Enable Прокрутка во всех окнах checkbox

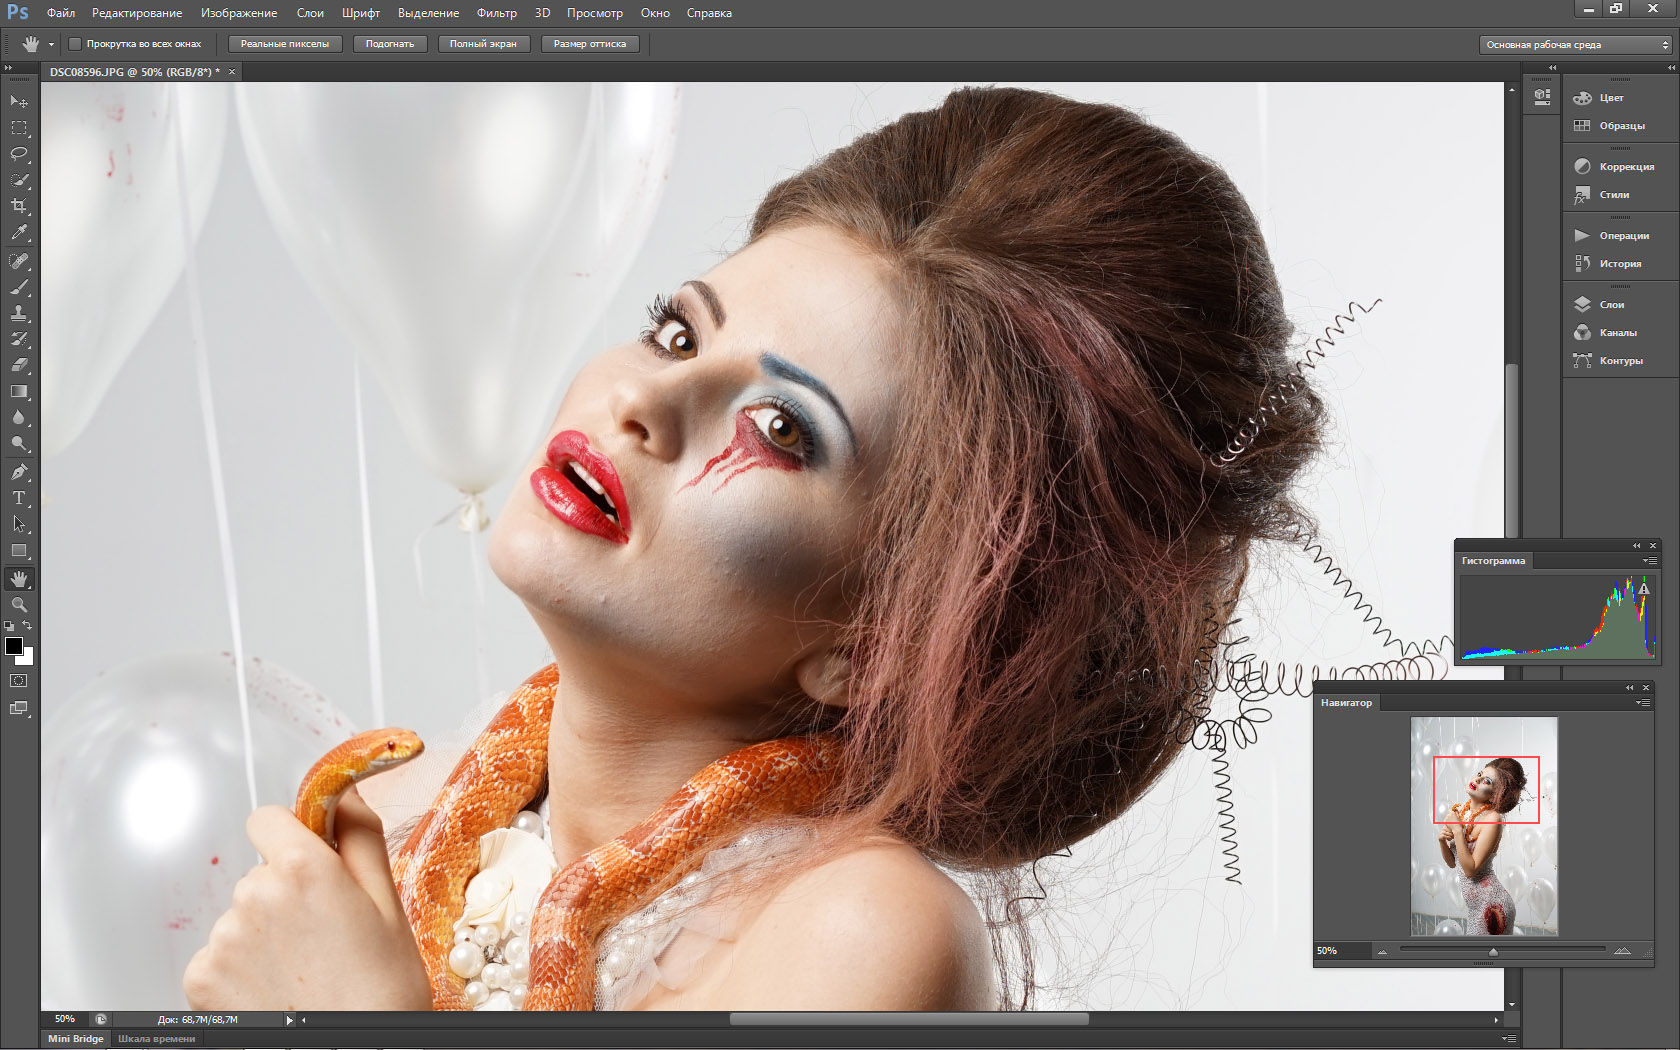point(75,44)
